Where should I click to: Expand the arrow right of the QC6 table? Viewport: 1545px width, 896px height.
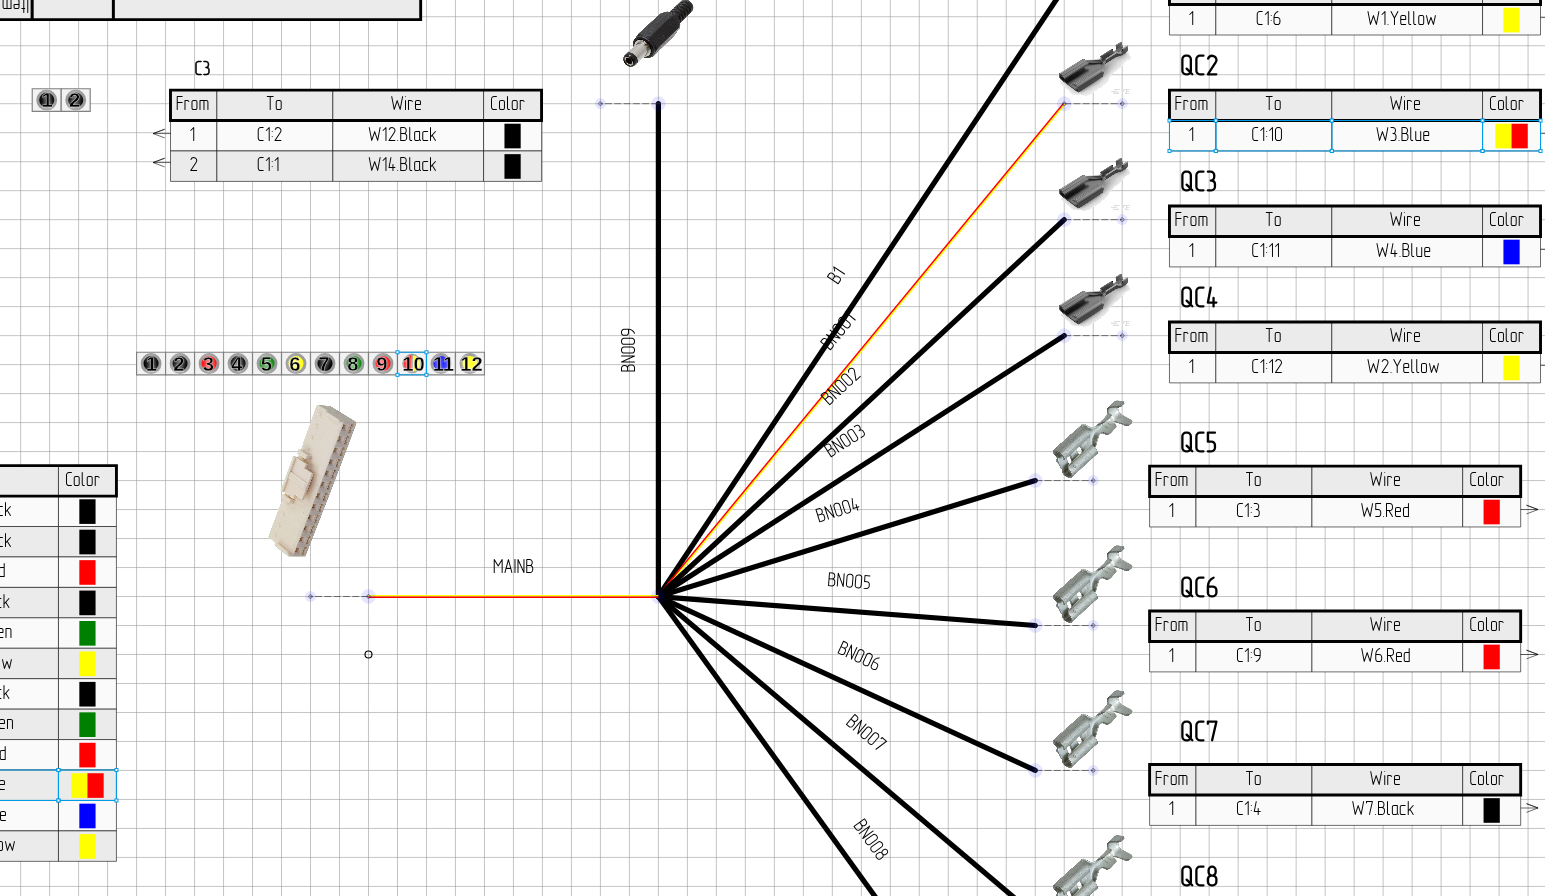pos(1532,653)
